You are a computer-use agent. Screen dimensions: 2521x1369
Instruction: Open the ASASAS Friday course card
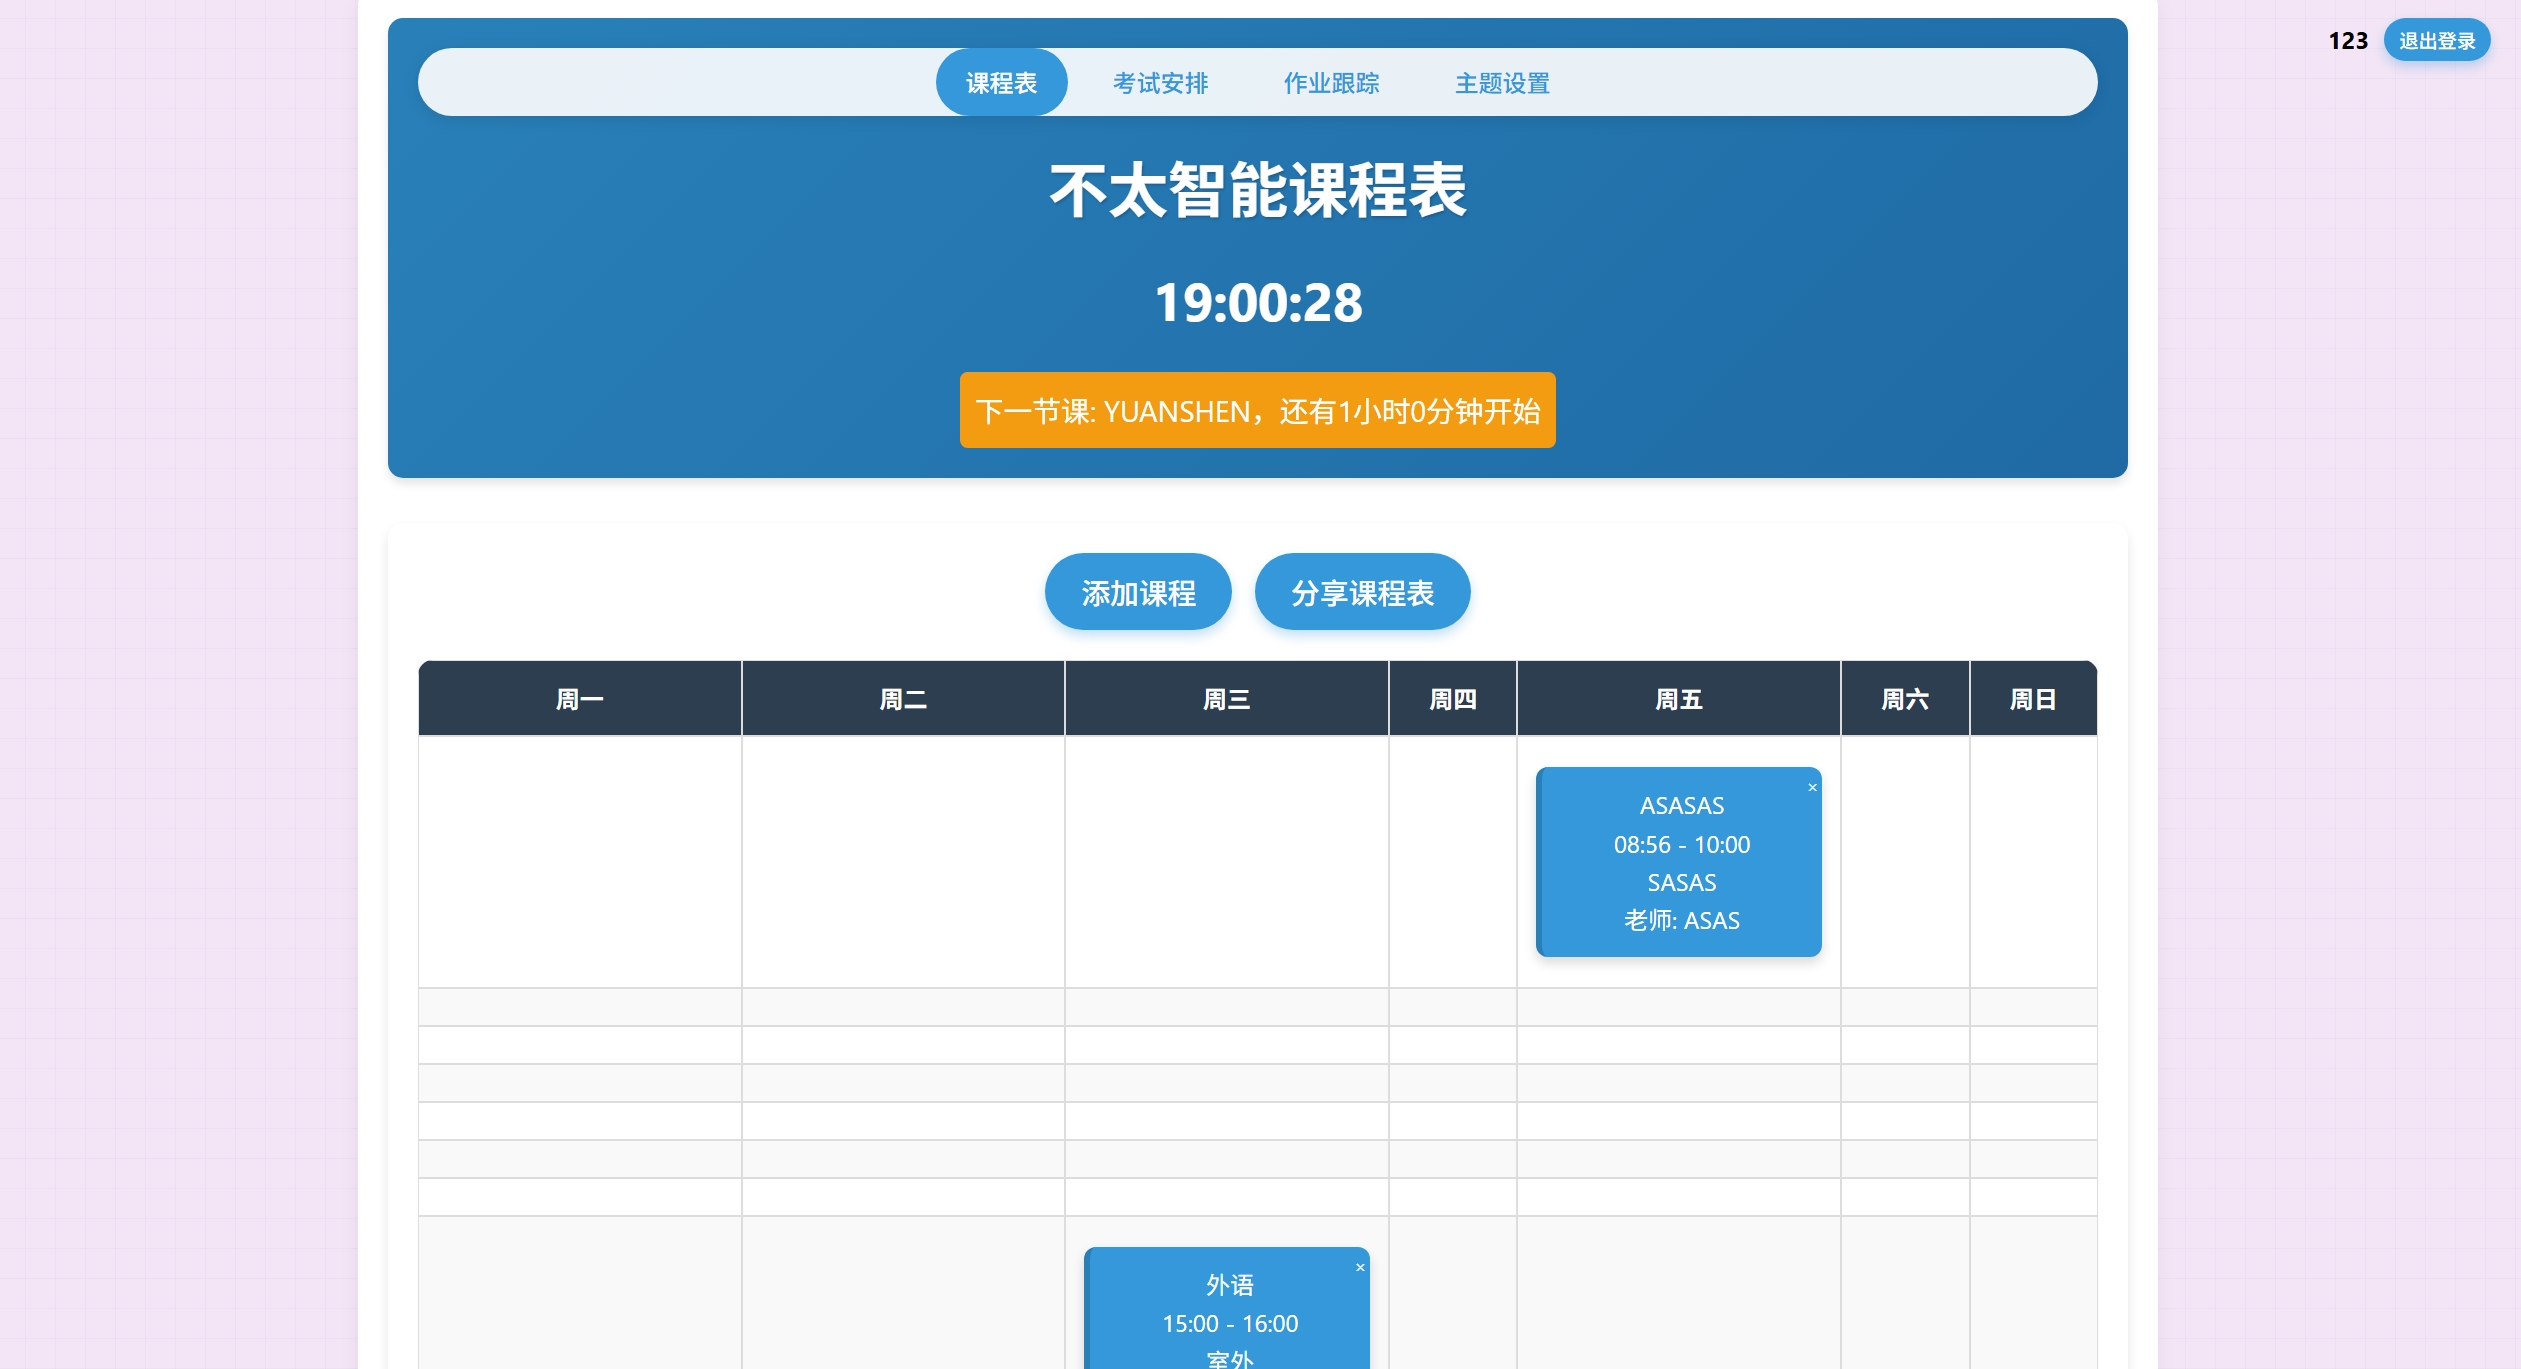[x=1679, y=862]
